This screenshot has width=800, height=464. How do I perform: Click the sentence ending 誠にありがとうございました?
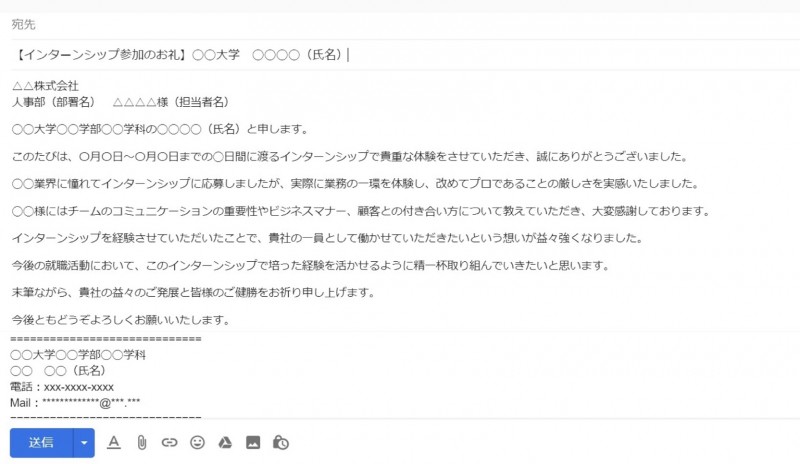[x=350, y=157]
